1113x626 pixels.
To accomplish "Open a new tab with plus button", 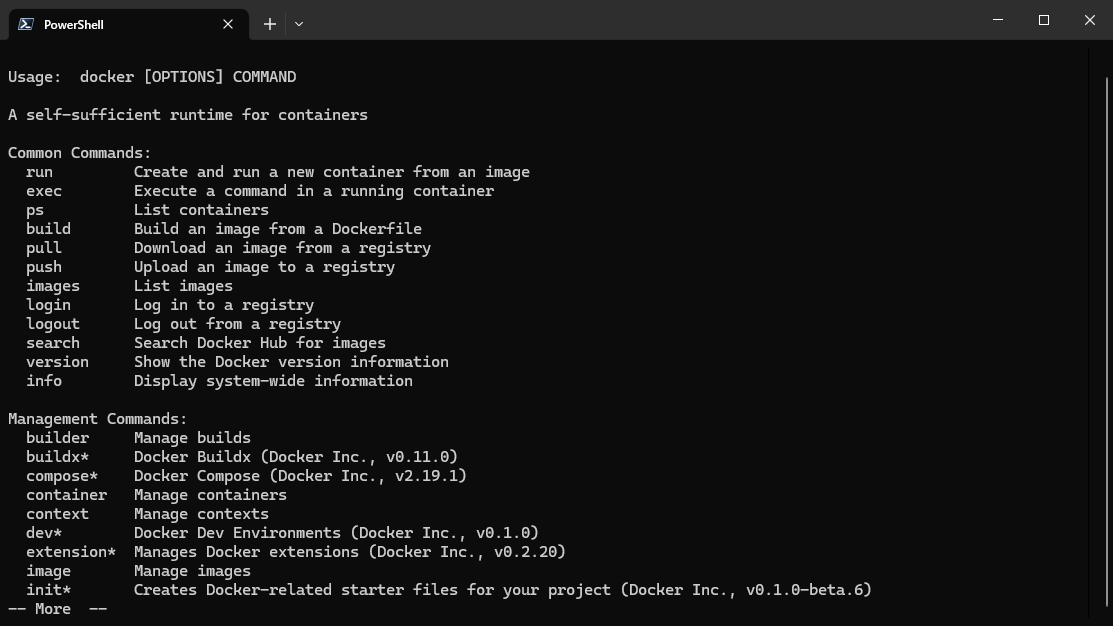I will click(270, 24).
